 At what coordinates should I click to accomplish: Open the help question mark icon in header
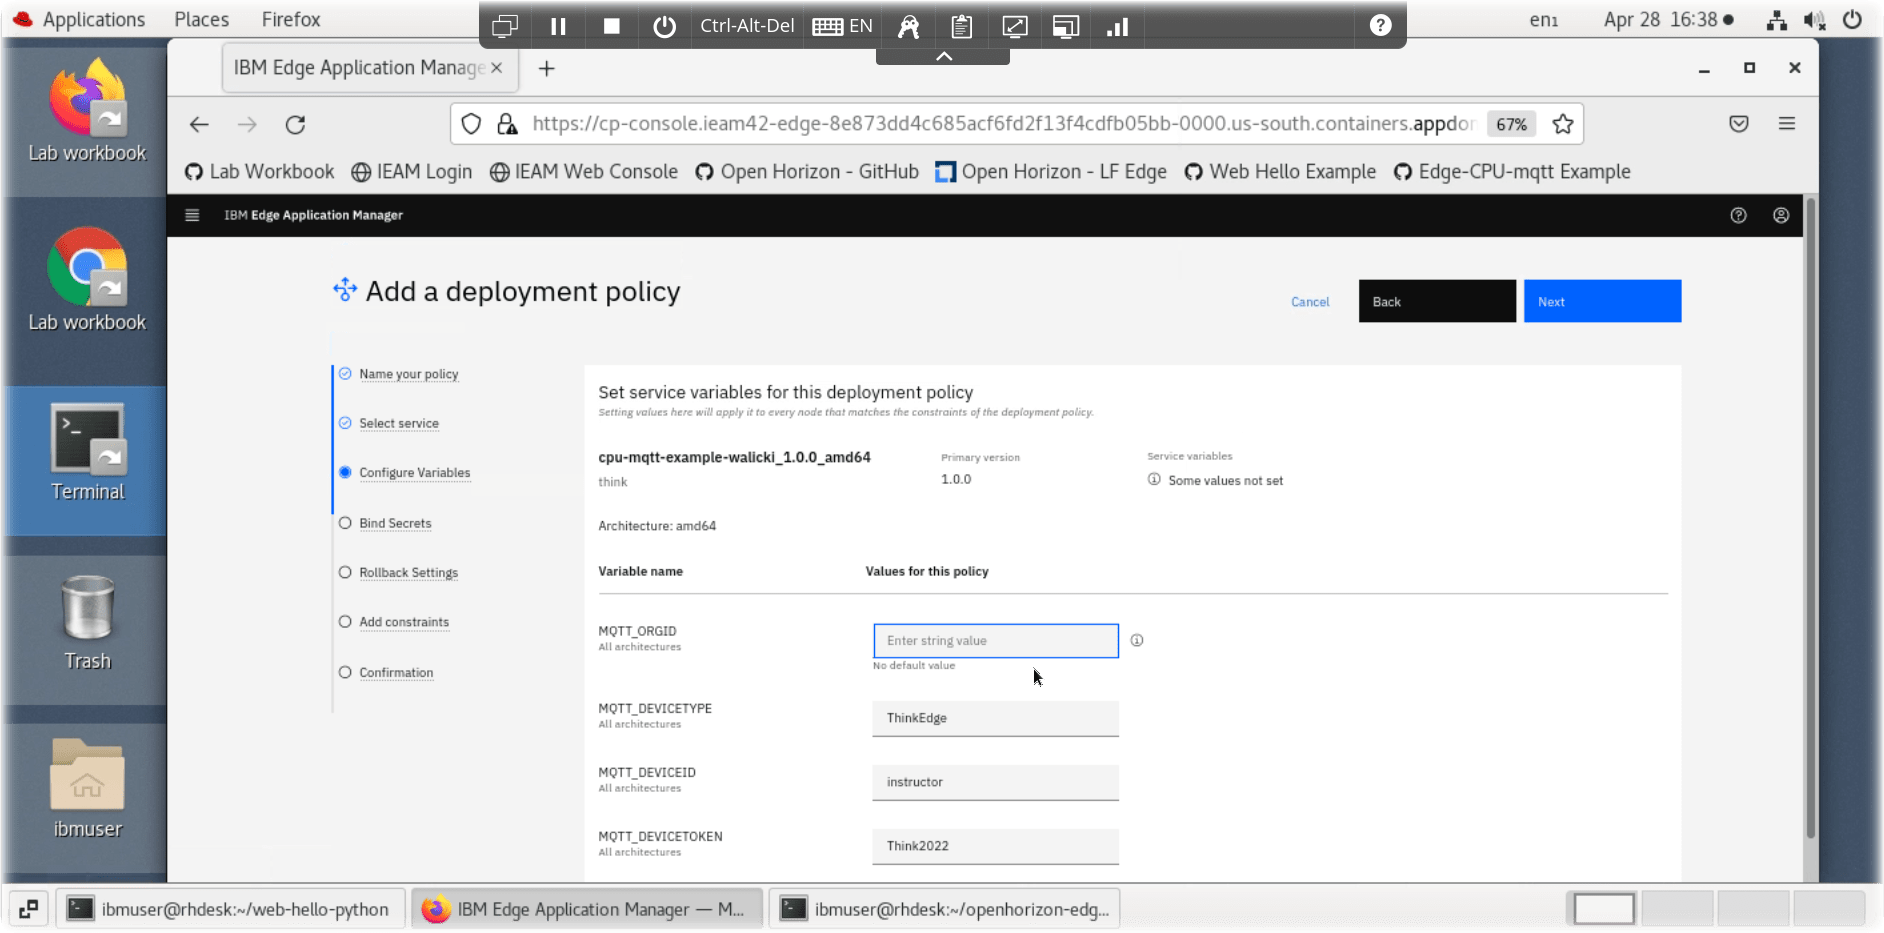(1738, 215)
